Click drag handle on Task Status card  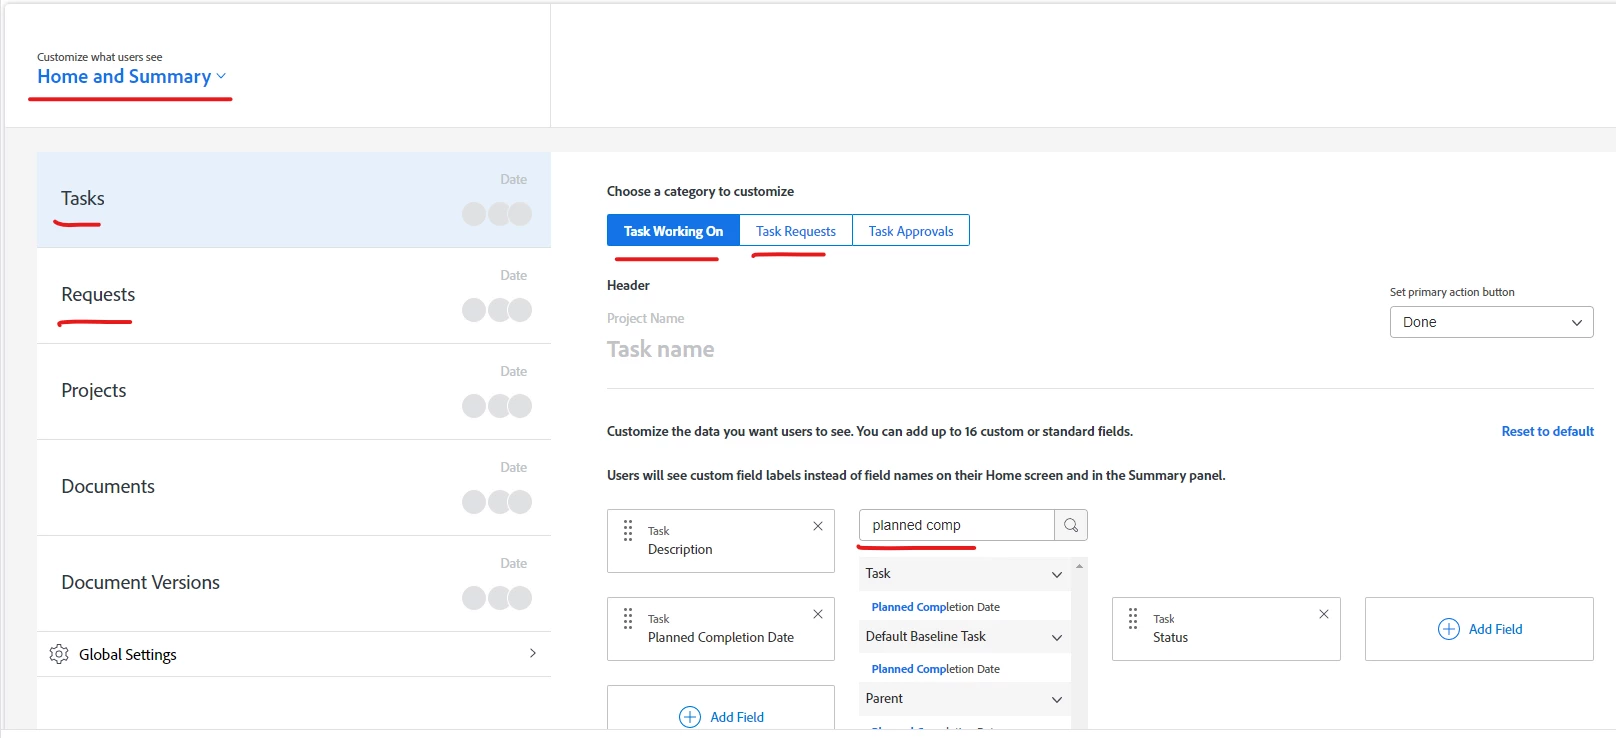1133,619
